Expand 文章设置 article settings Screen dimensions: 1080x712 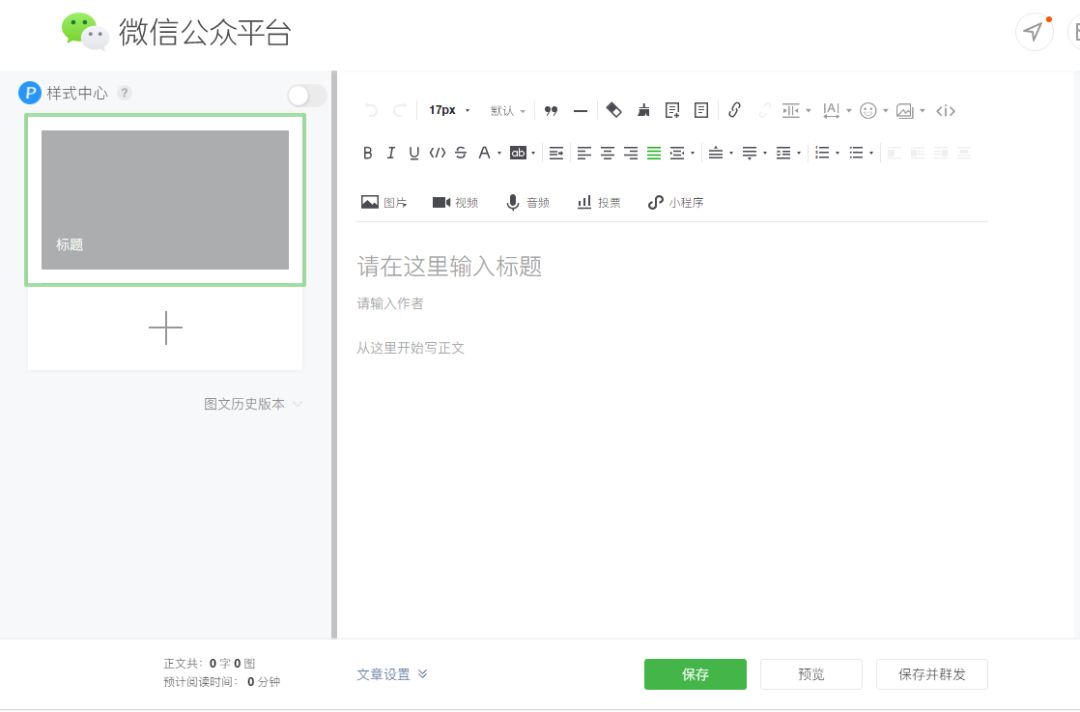(x=391, y=674)
